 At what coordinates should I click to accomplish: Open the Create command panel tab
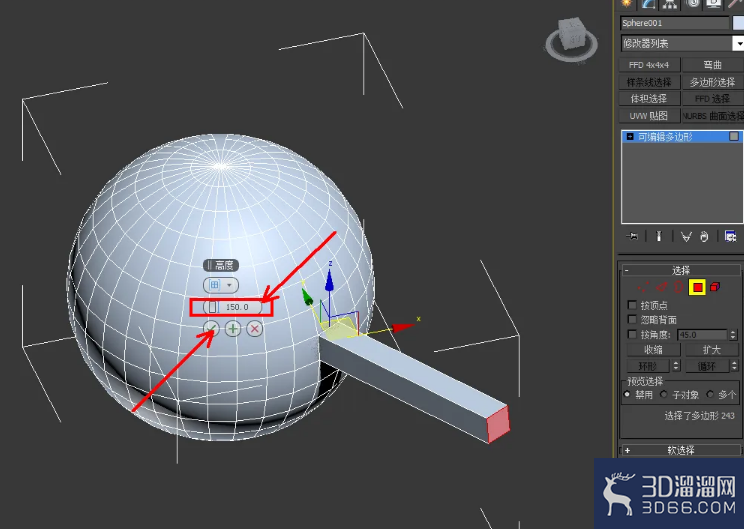point(627,4)
